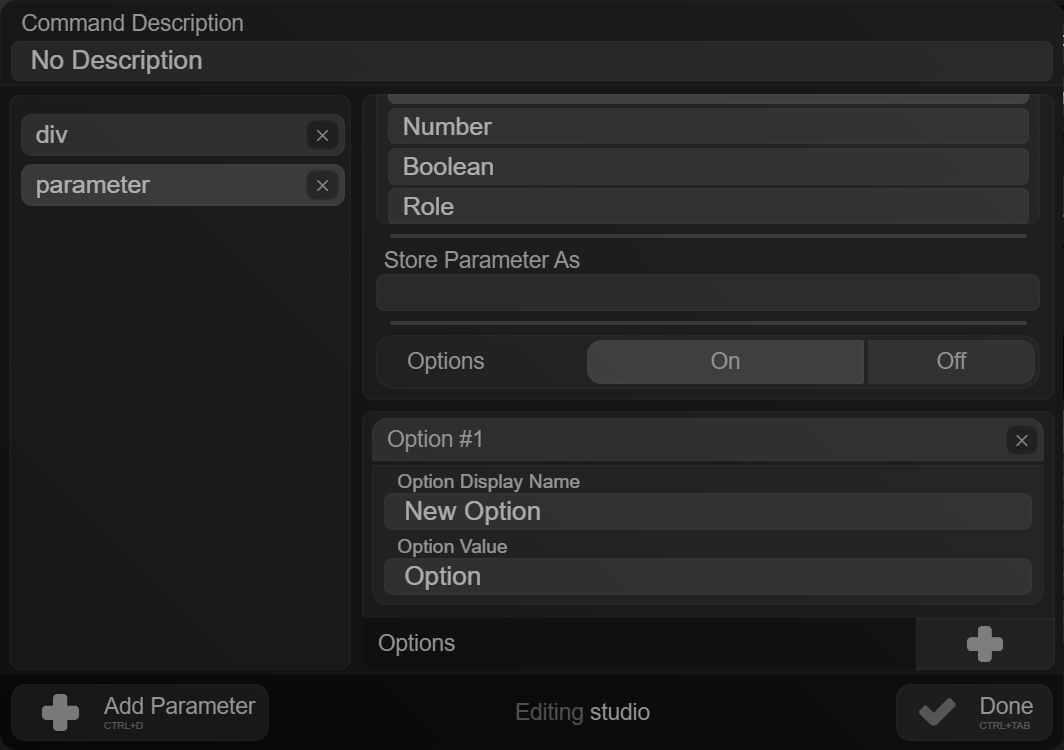Click the checkmark icon on the Done button
This screenshot has height=750, width=1064.
[x=935, y=712]
